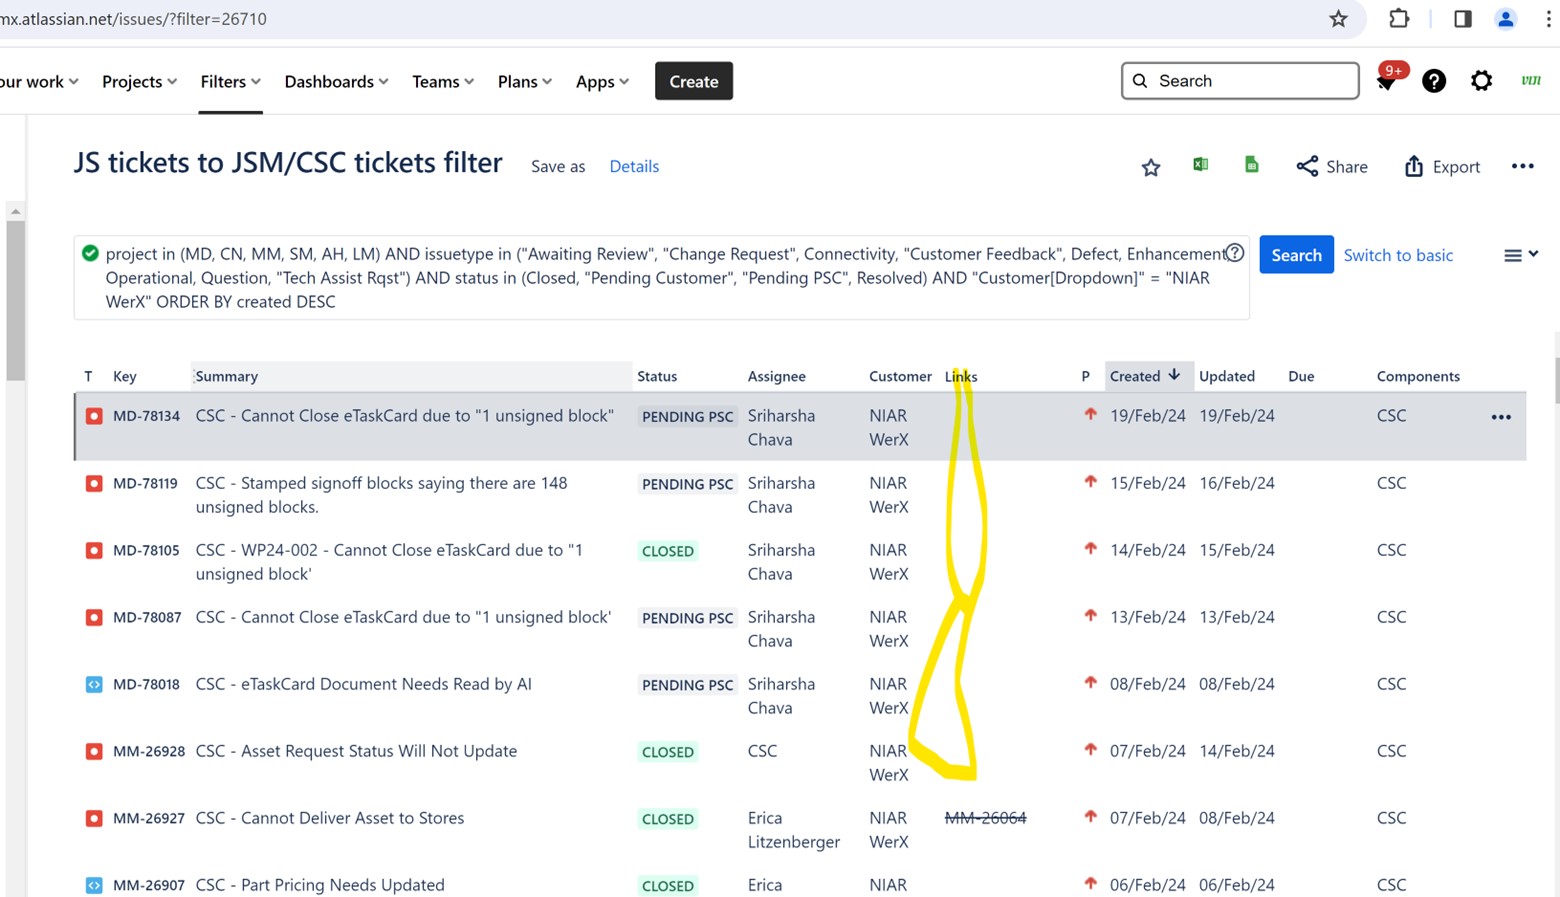The width and height of the screenshot is (1560, 897).
Task: Click Save as next to filter title
Action: pyautogui.click(x=558, y=166)
